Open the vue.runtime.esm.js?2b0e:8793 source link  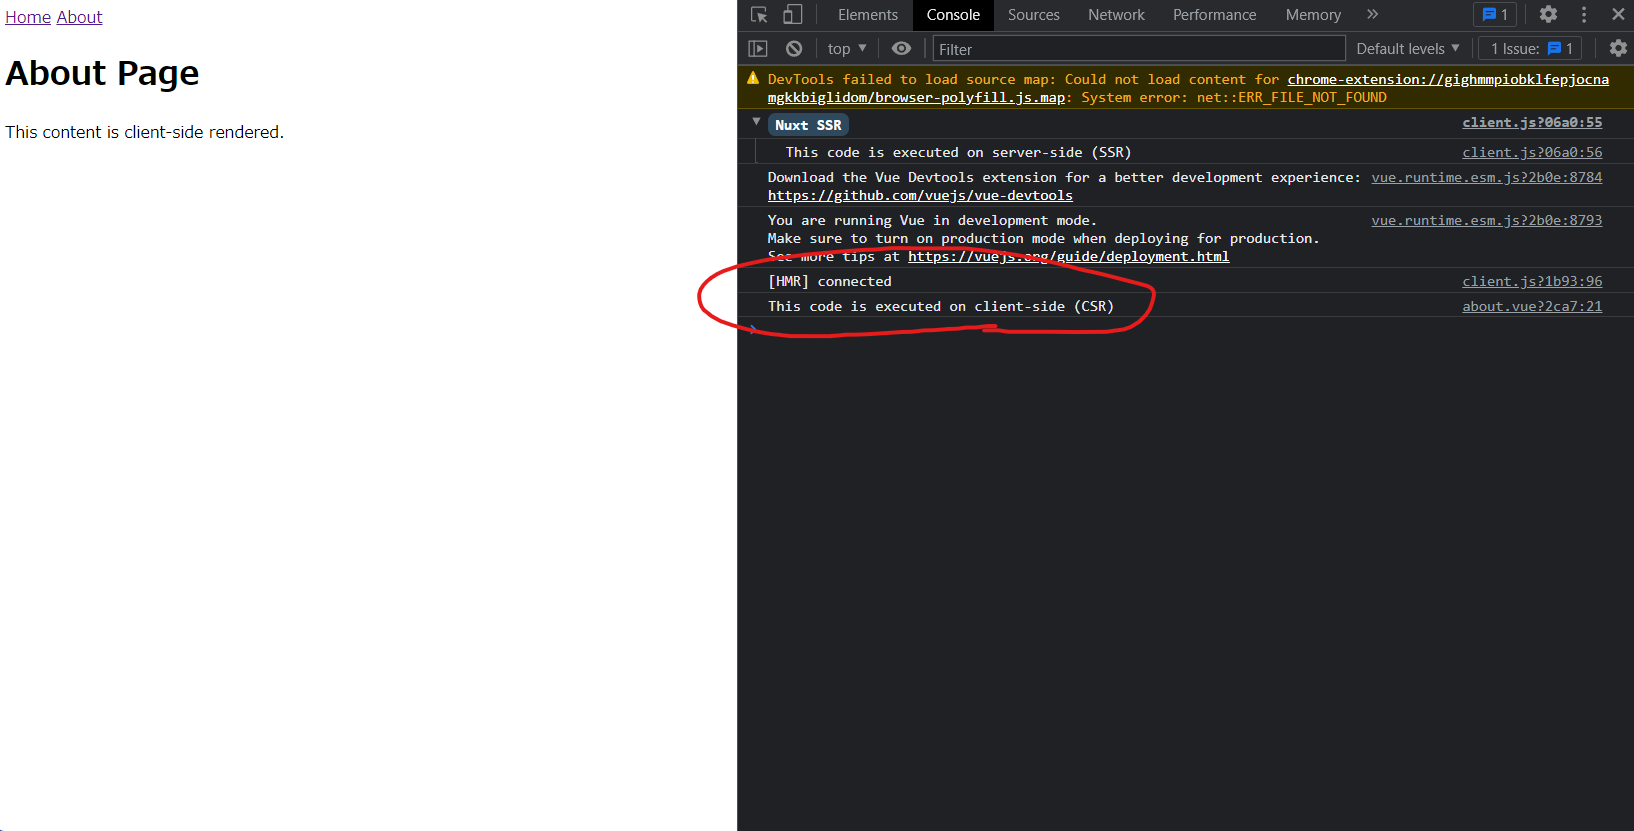pos(1486,220)
